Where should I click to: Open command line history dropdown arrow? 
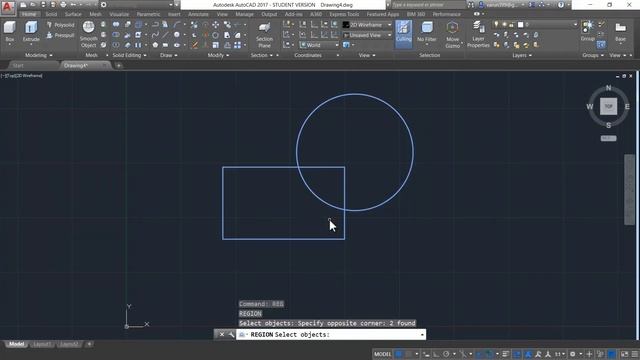[x=422, y=335]
